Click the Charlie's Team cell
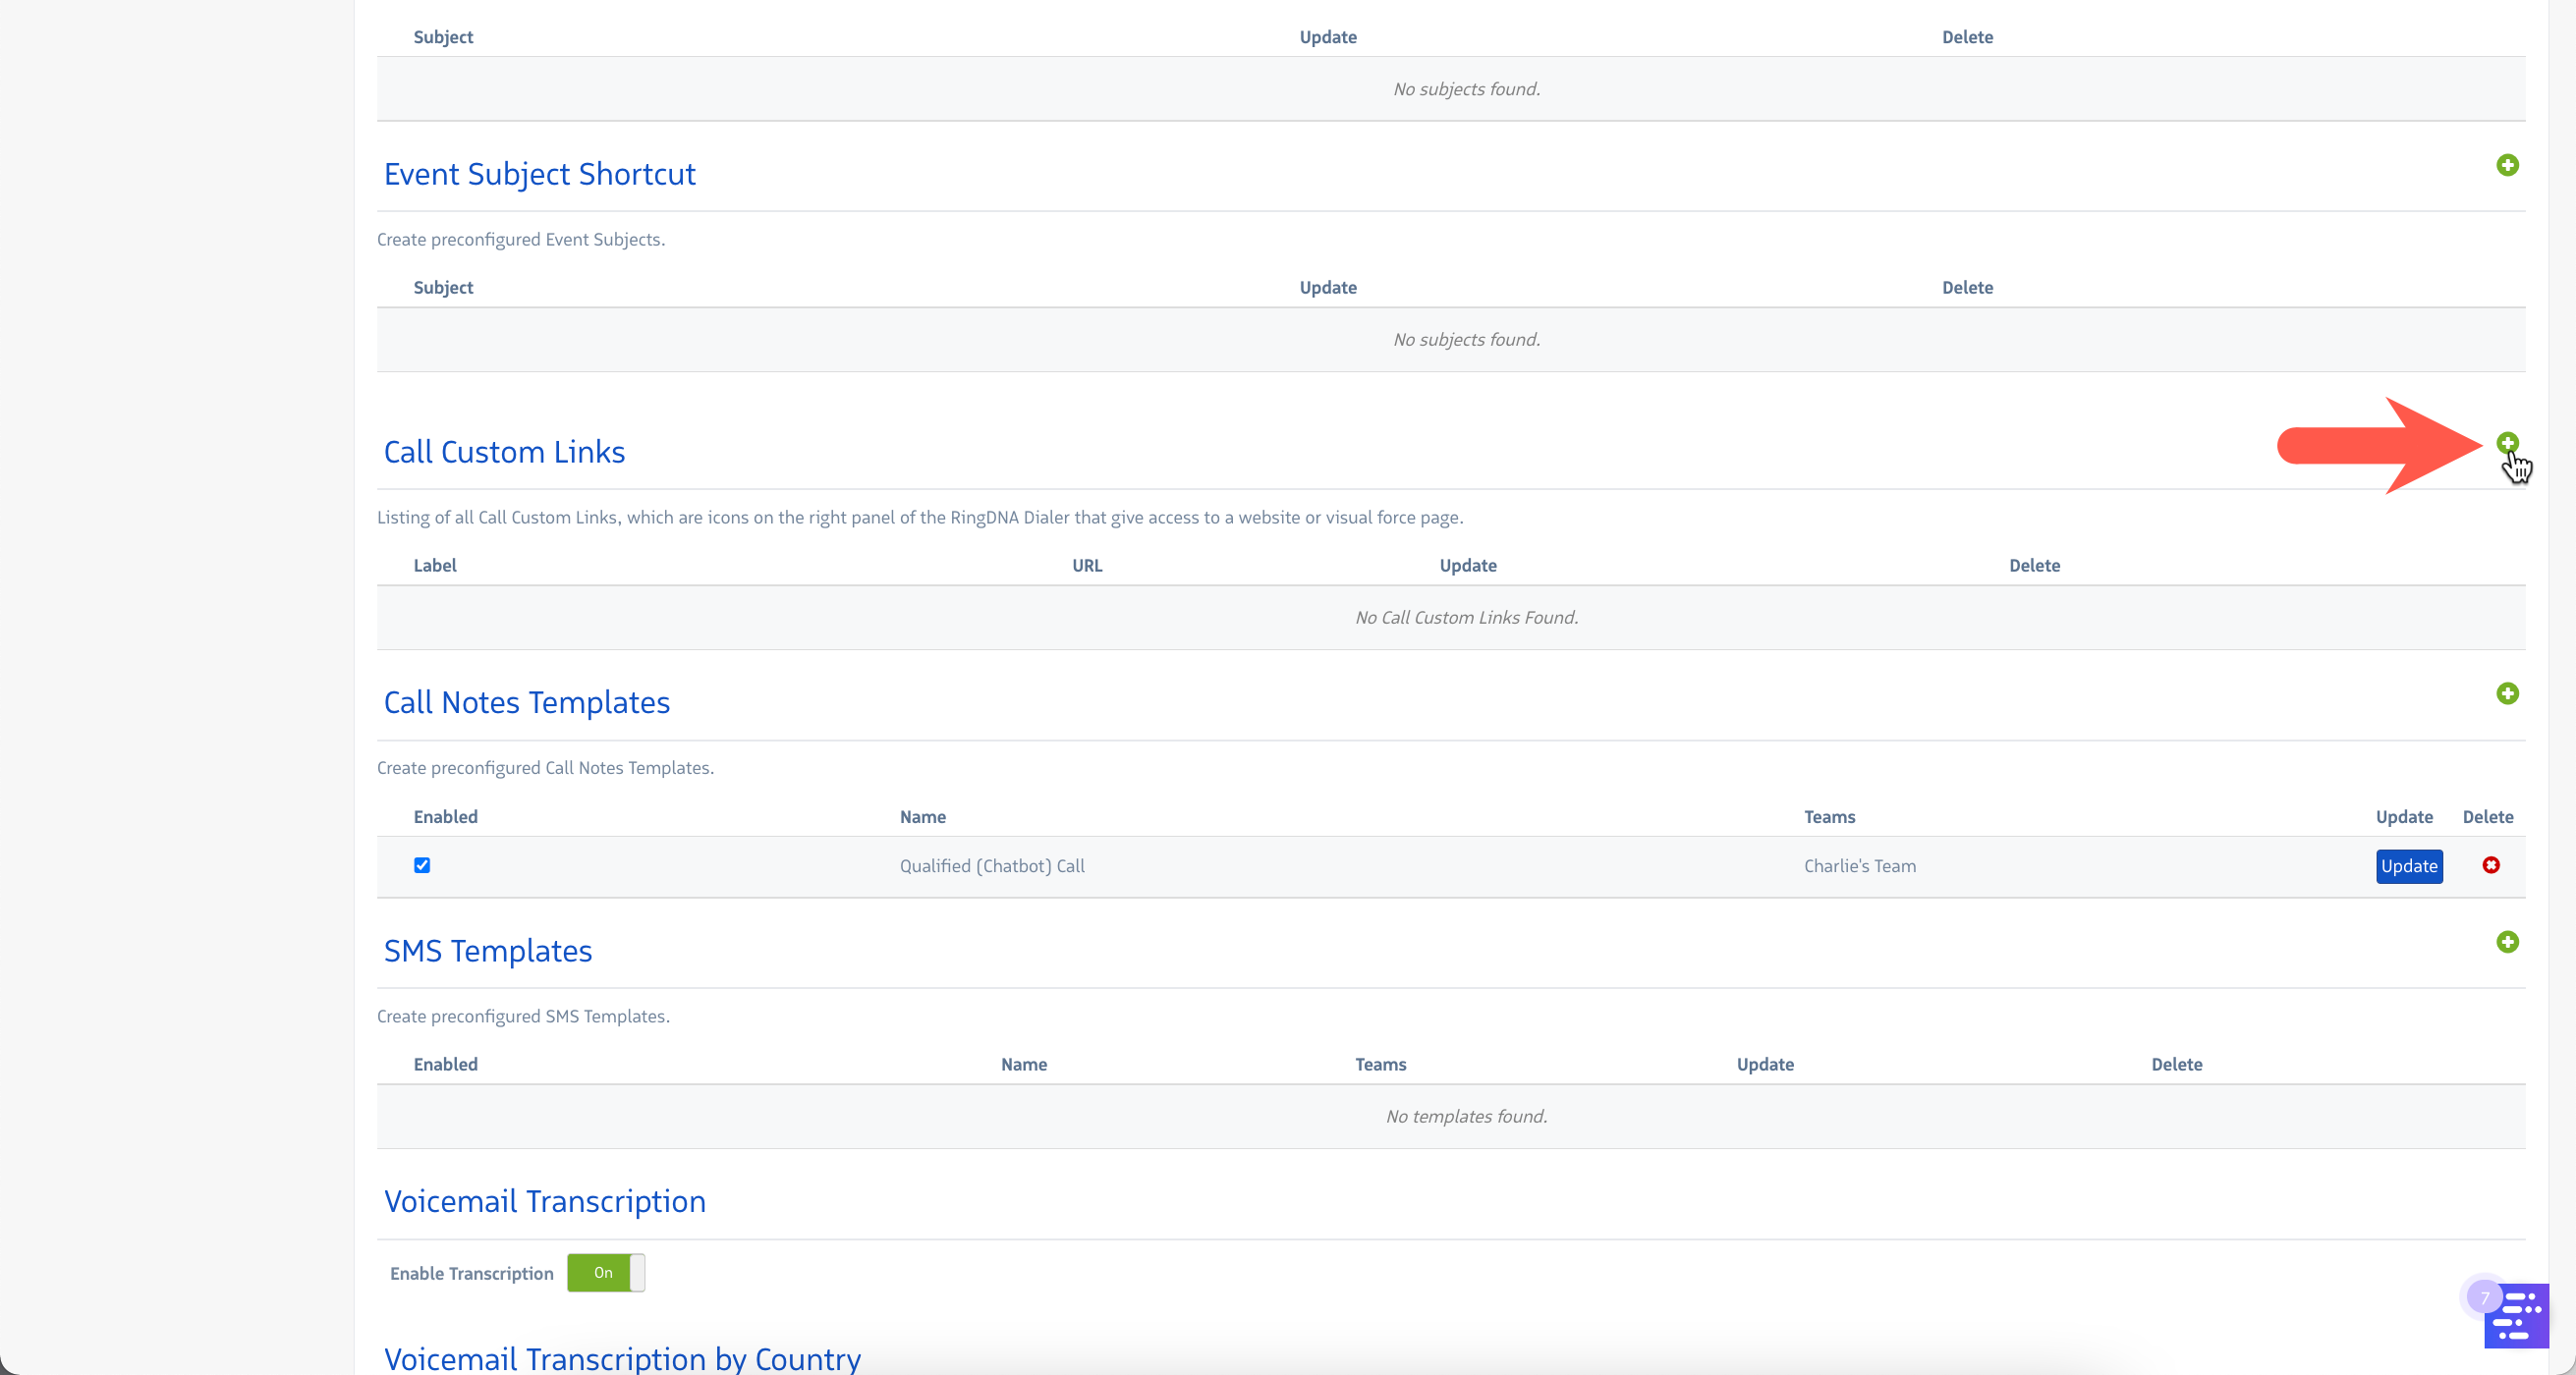 point(1859,866)
